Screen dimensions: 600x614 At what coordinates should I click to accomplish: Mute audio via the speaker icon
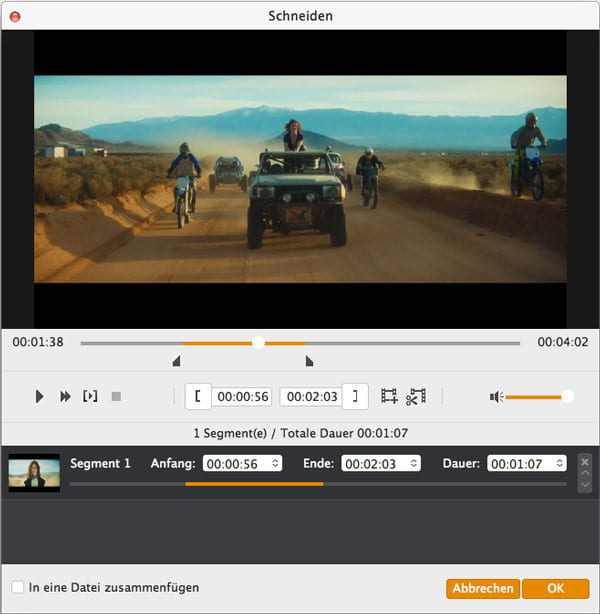496,397
